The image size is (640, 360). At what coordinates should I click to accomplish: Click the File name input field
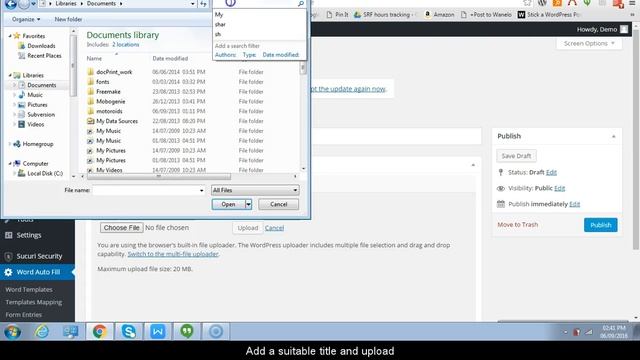coord(145,191)
